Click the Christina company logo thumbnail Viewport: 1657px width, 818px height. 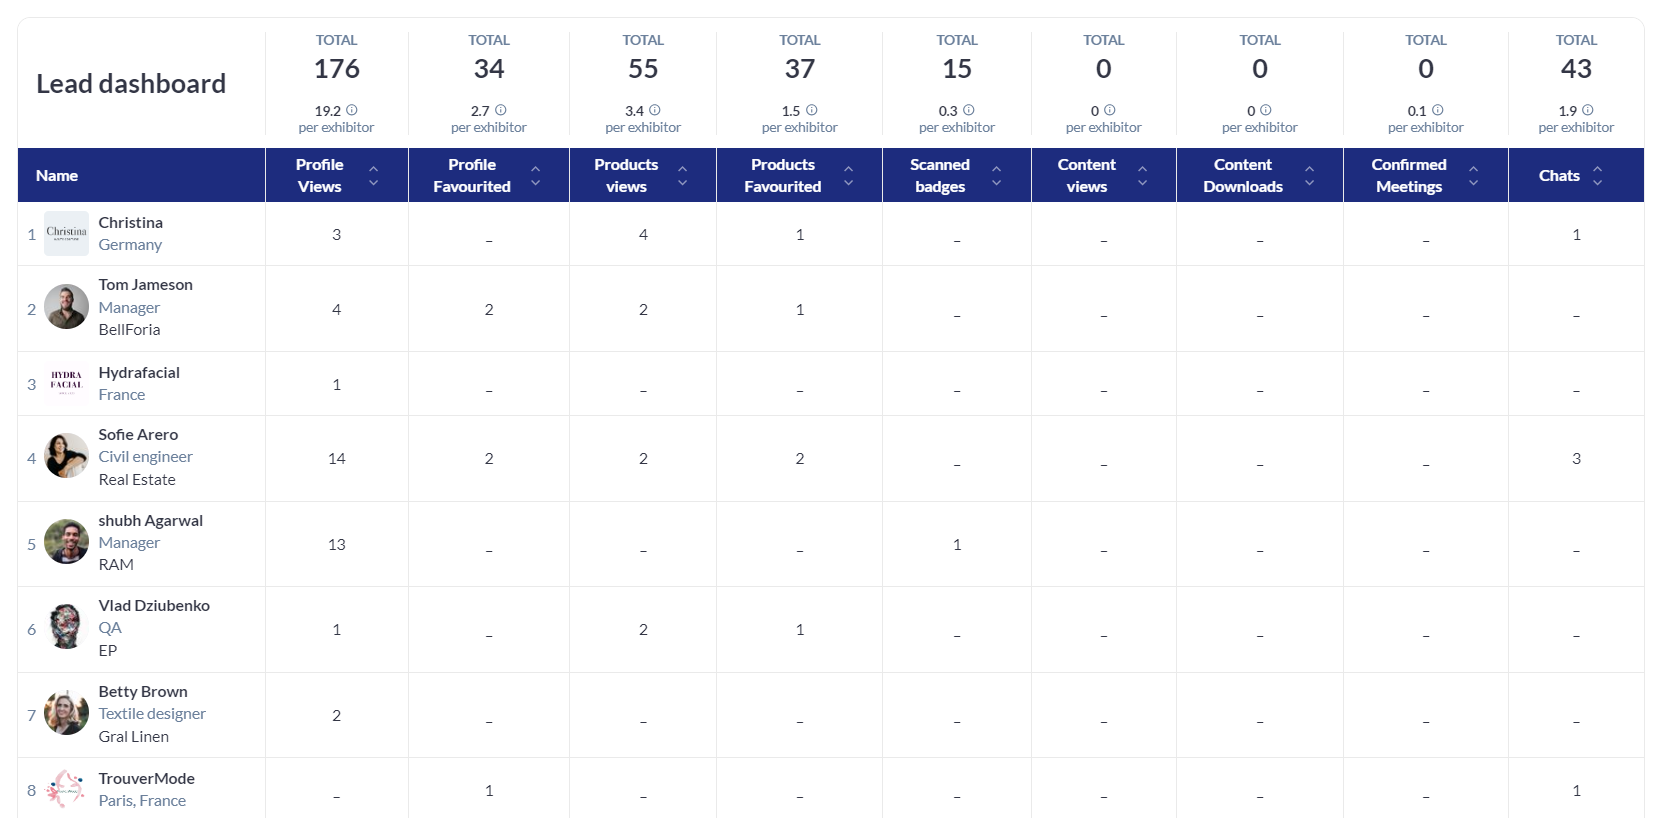click(x=66, y=234)
